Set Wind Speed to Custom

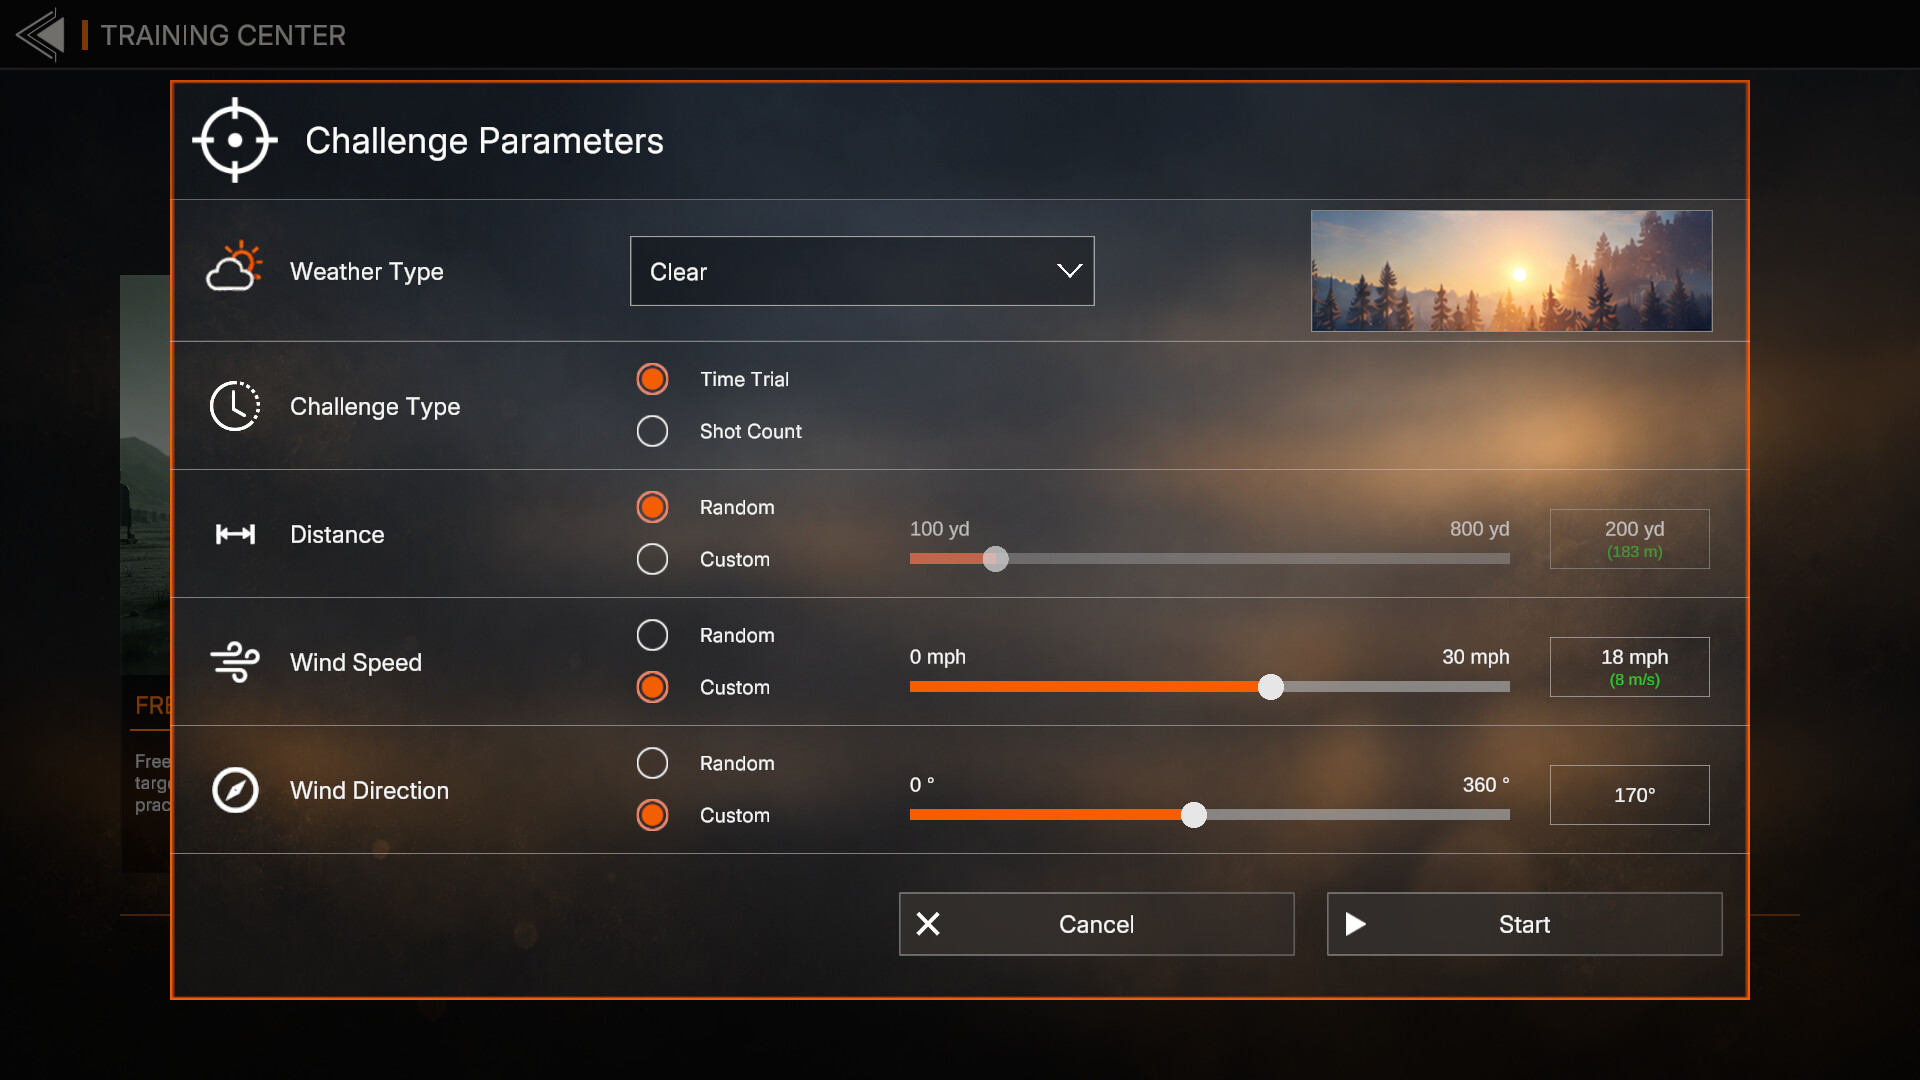tap(652, 687)
